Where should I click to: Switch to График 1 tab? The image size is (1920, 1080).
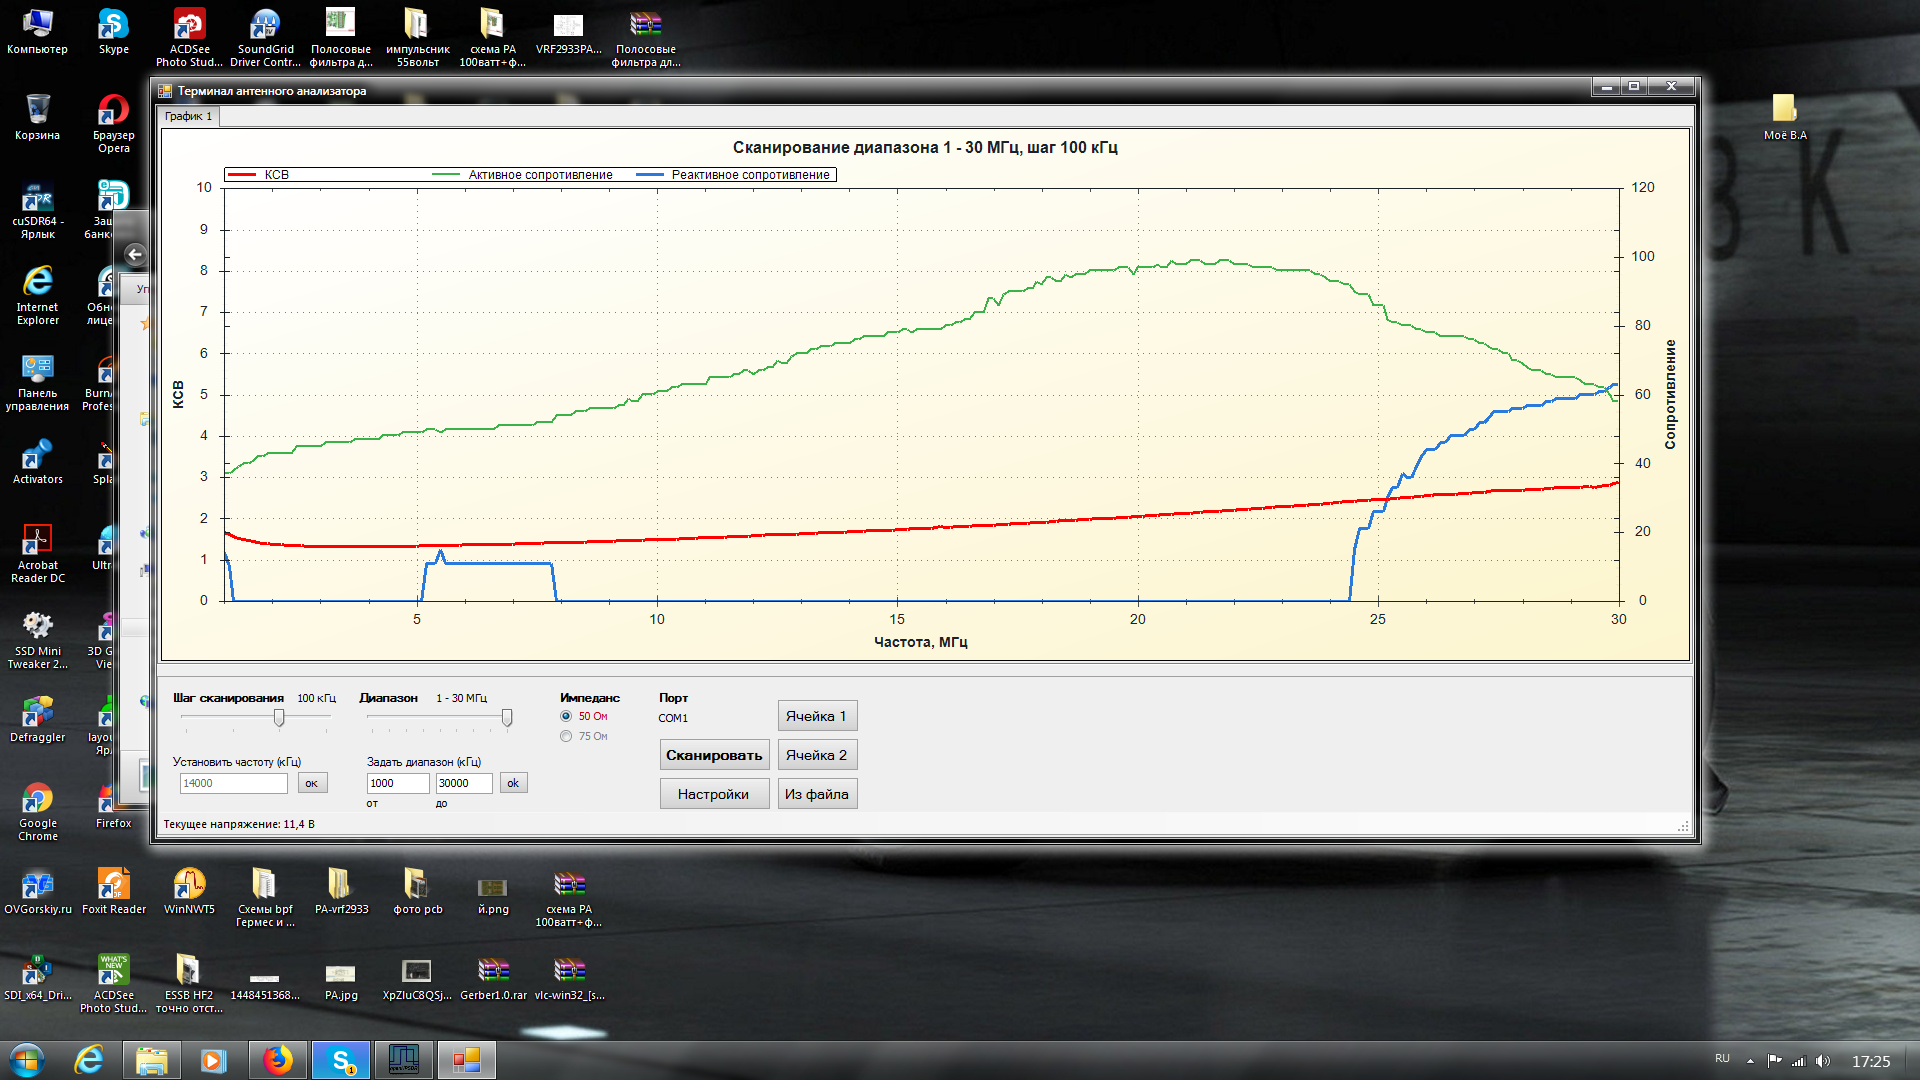tap(189, 116)
